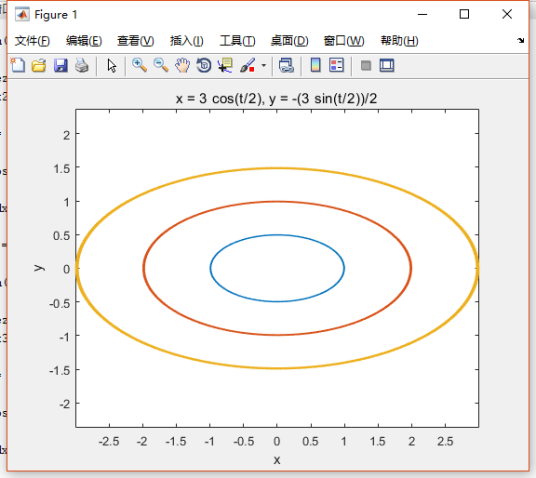The width and height of the screenshot is (536, 478).
Task: Insert a colorbar from the toolbar
Action: [x=316, y=65]
